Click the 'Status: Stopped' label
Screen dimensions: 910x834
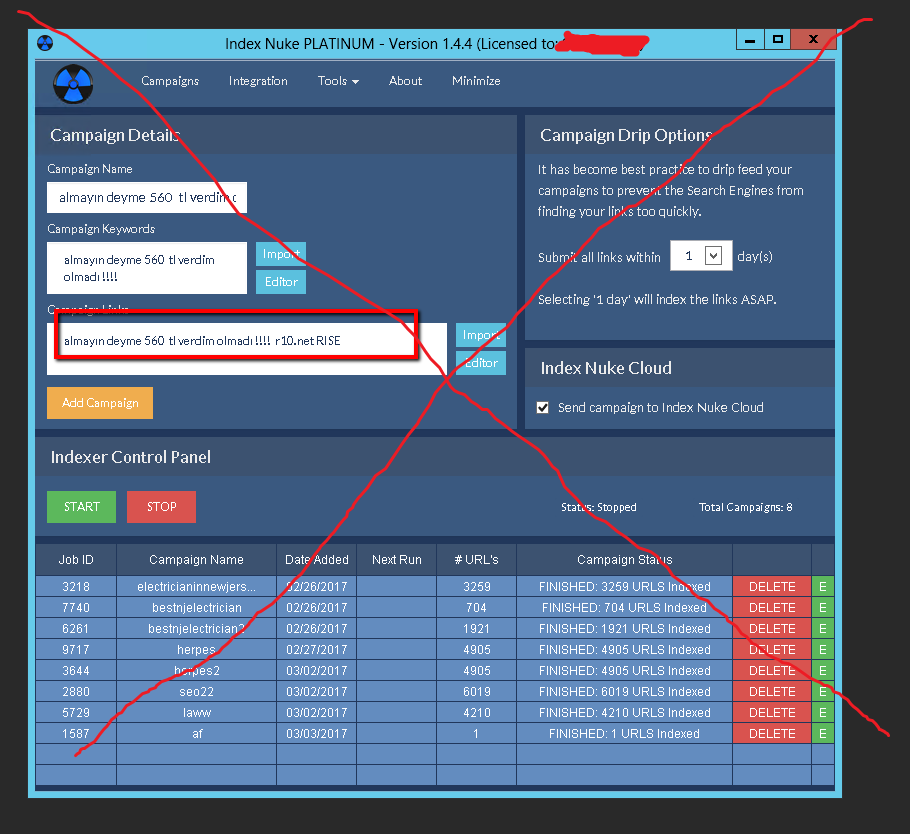pyautogui.click(x=598, y=507)
